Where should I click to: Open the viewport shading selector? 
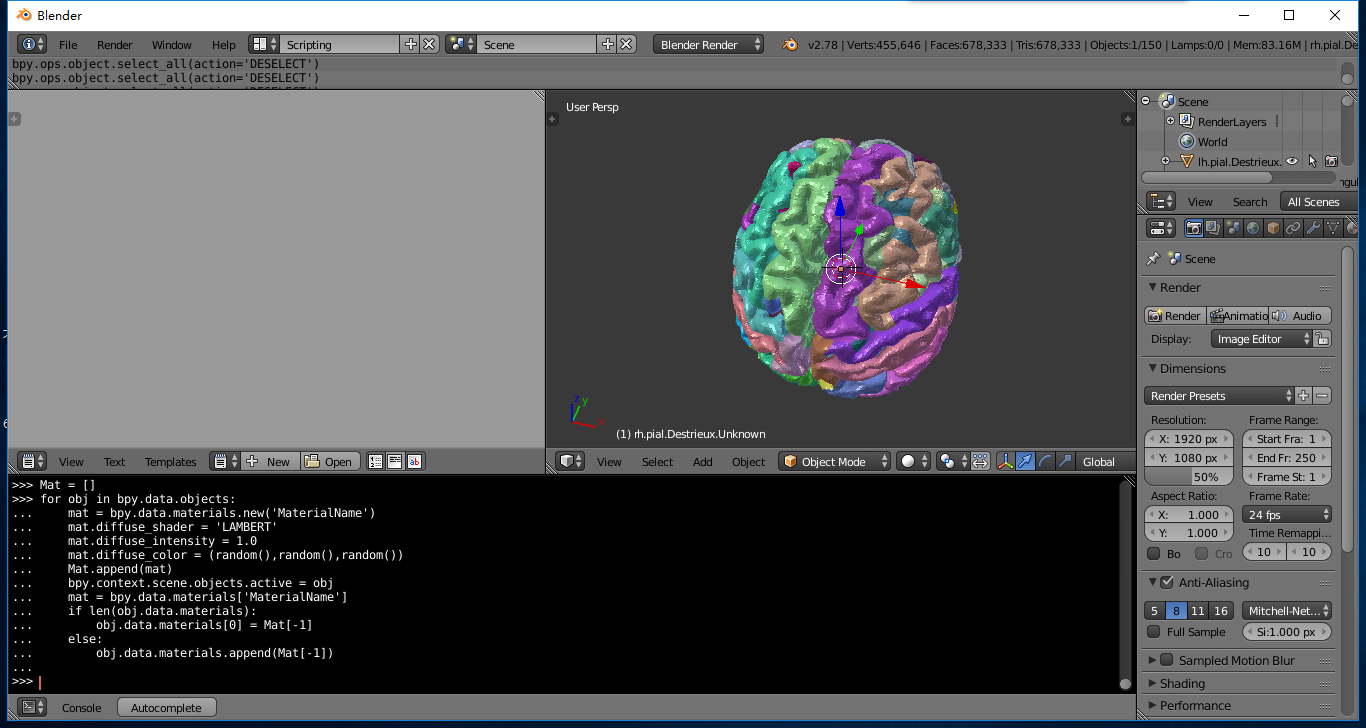tap(913, 461)
